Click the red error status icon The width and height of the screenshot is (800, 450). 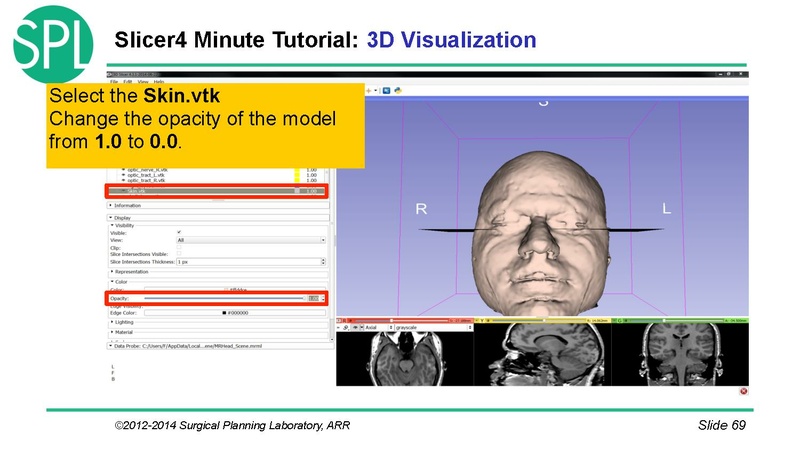pyautogui.click(x=743, y=391)
